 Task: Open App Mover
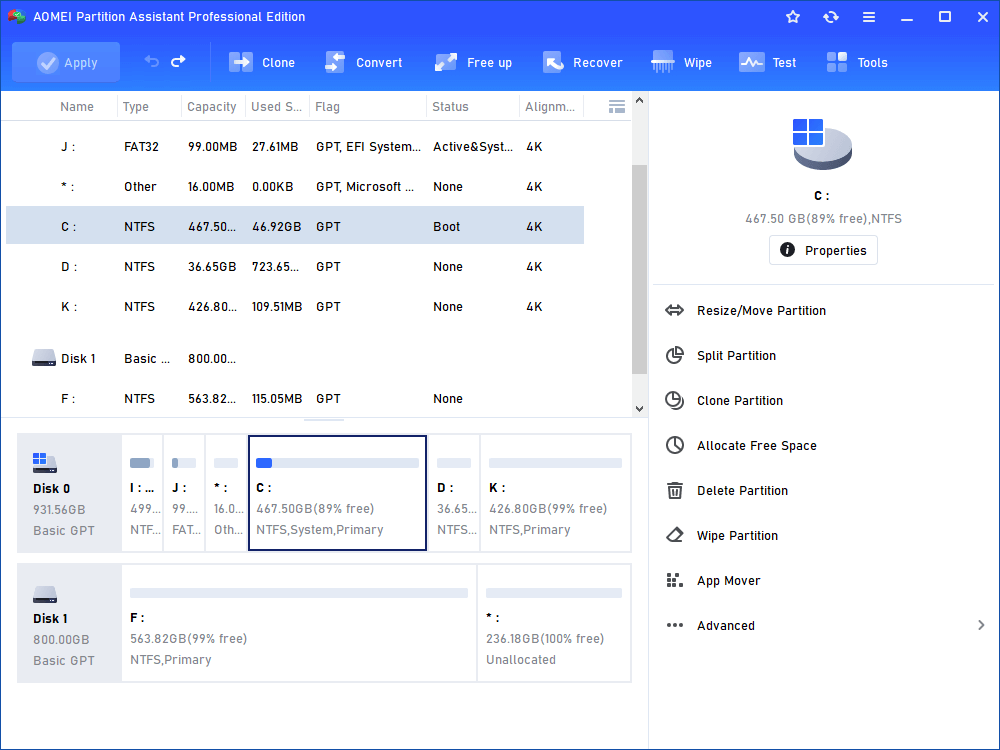[728, 580]
